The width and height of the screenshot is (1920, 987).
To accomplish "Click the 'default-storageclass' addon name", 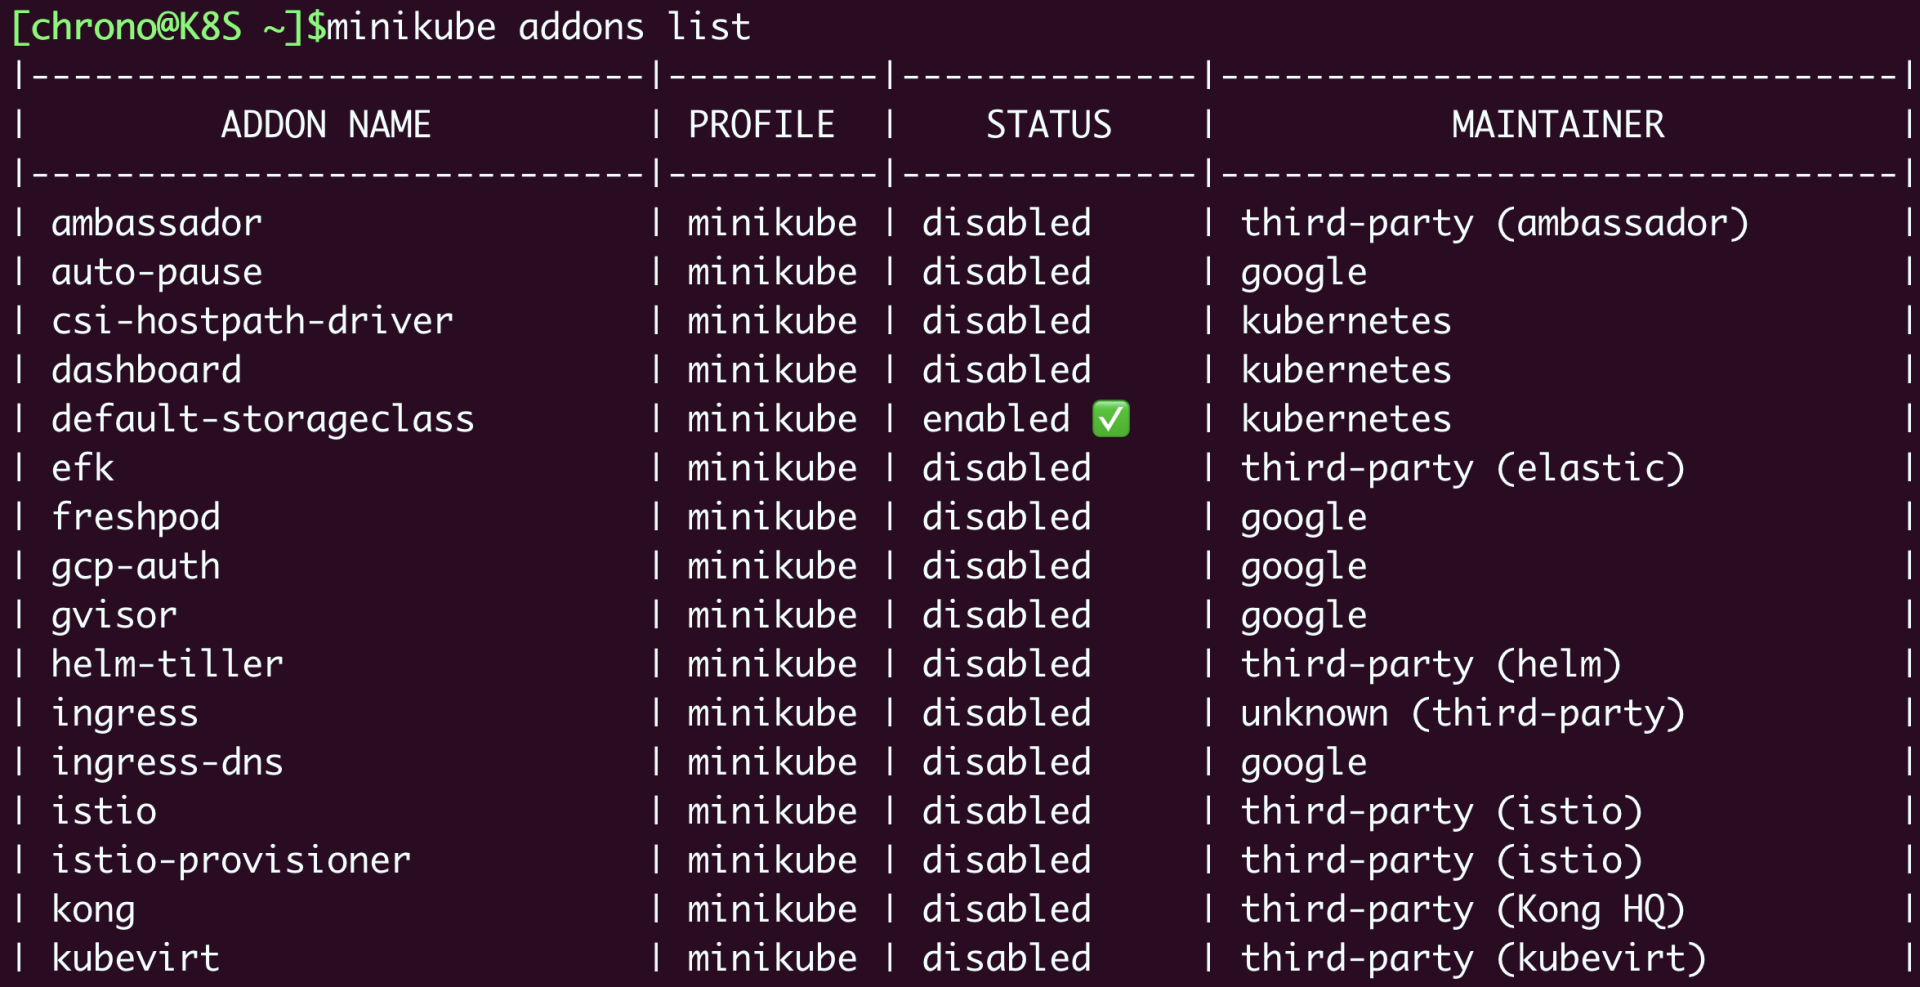I will tap(263, 419).
